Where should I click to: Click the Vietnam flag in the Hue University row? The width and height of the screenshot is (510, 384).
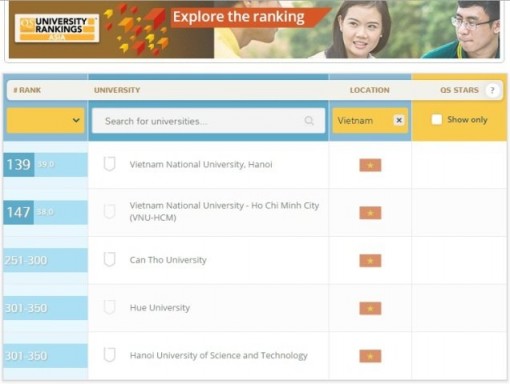point(370,308)
